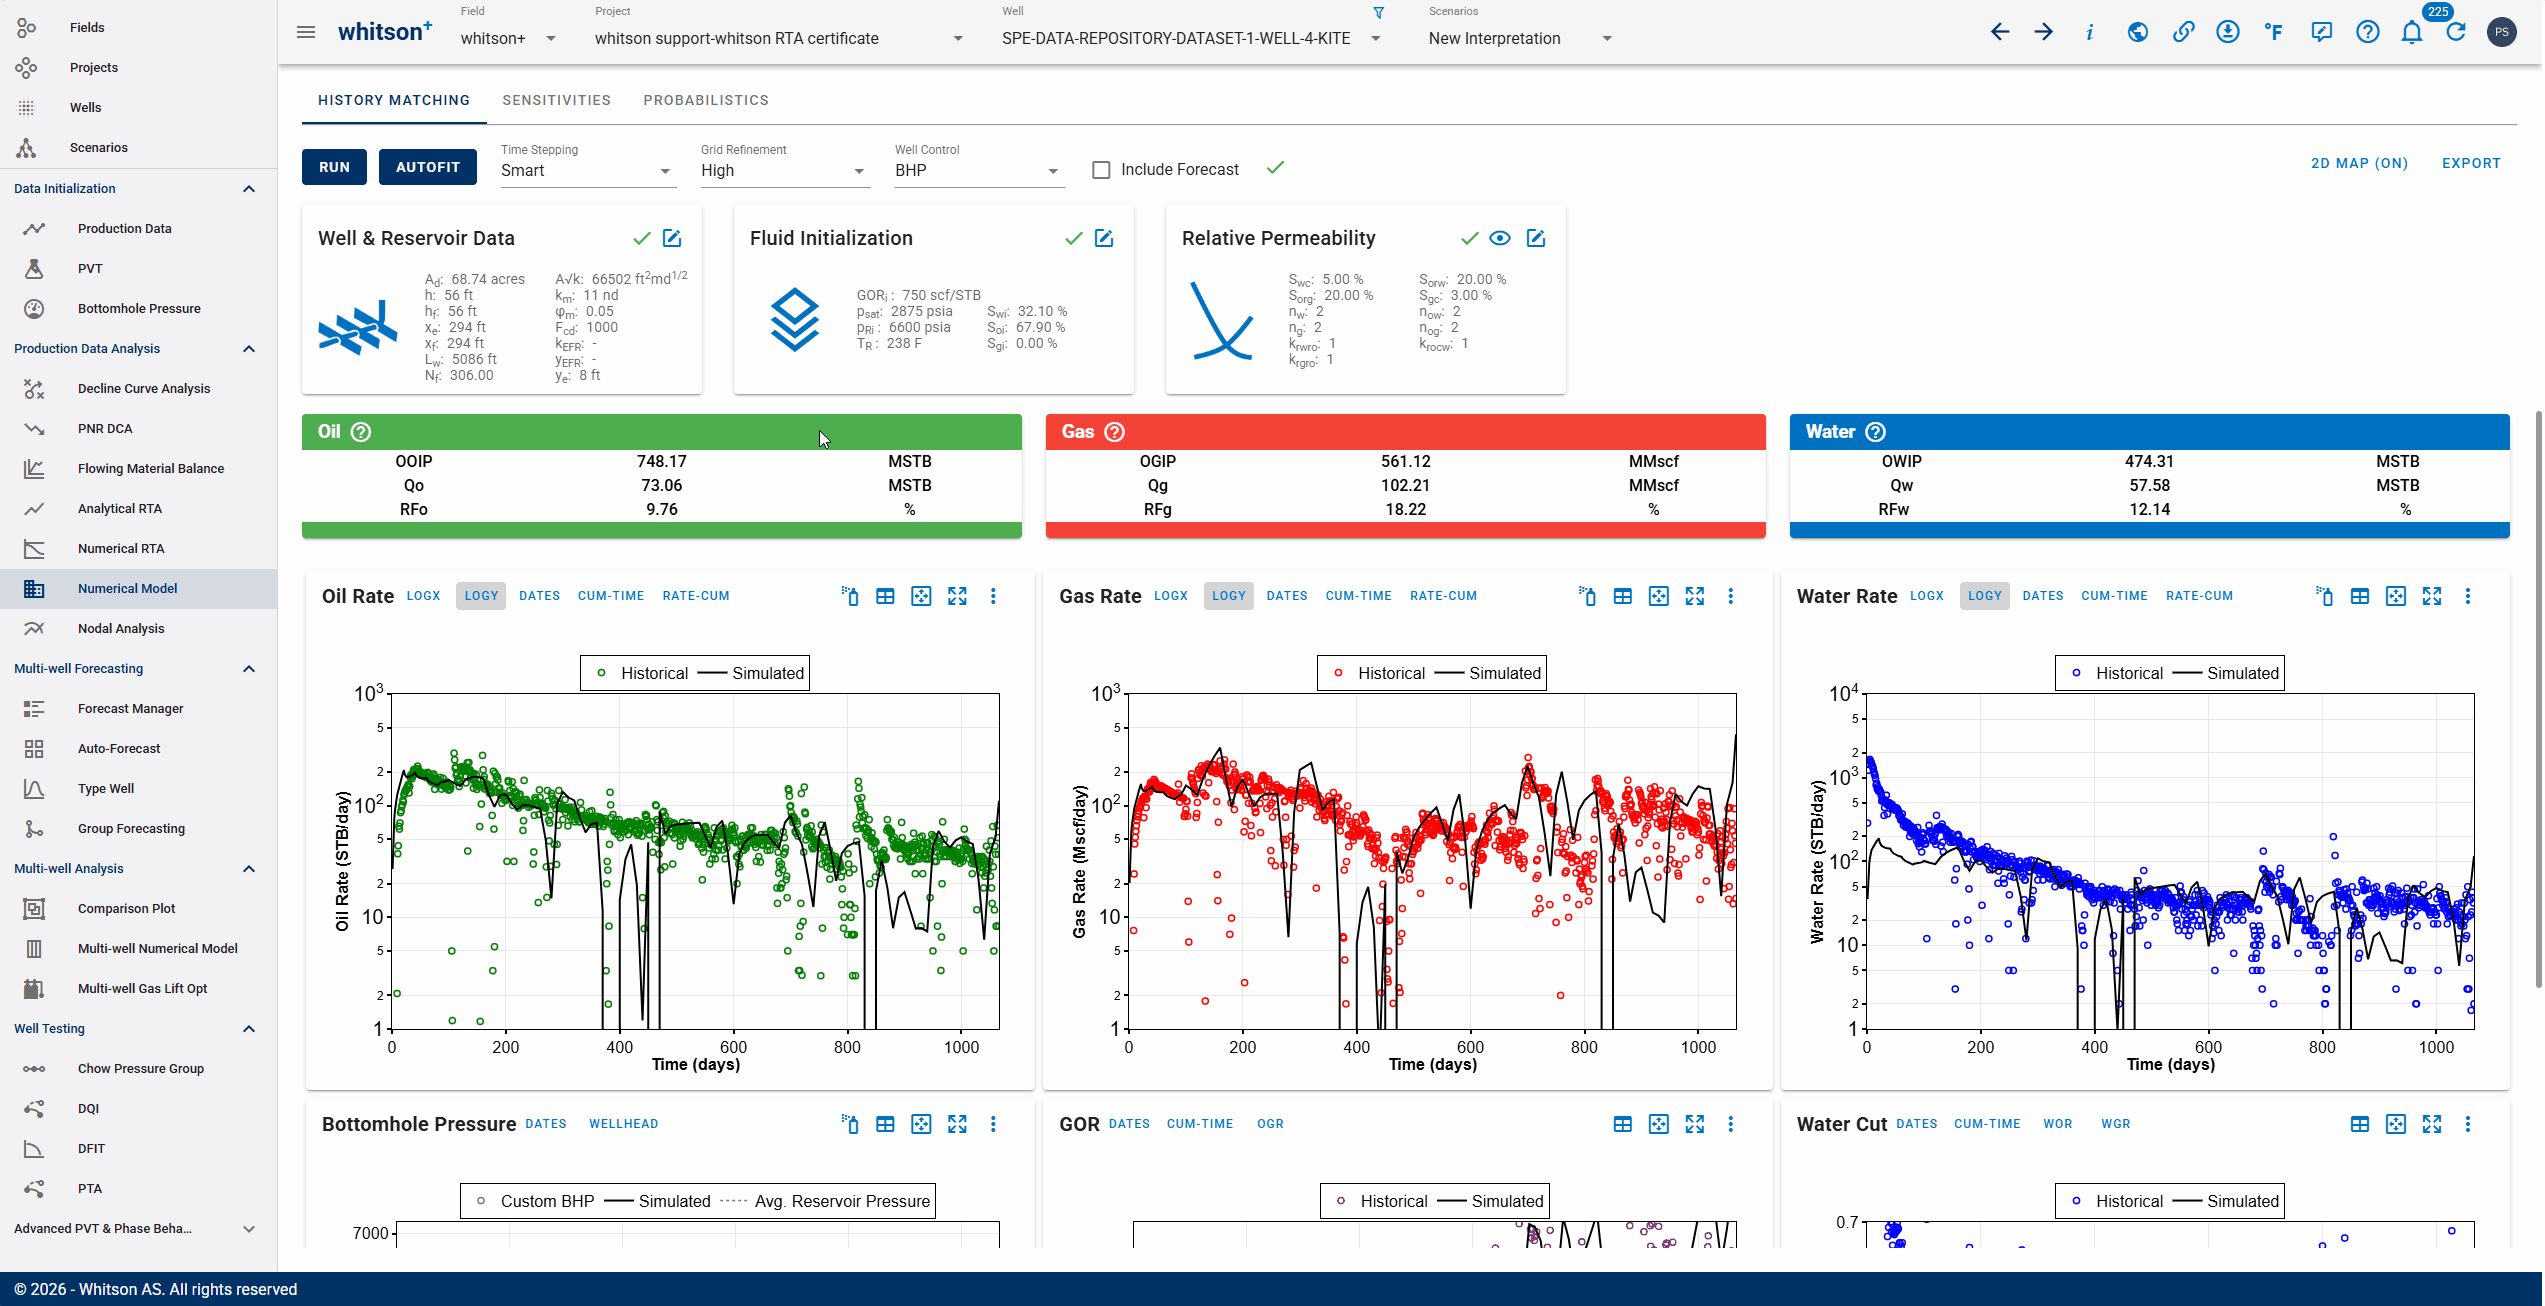Expand Advanced PVT & Phase Behavior section
2545x1306 pixels.
pos(249,1228)
